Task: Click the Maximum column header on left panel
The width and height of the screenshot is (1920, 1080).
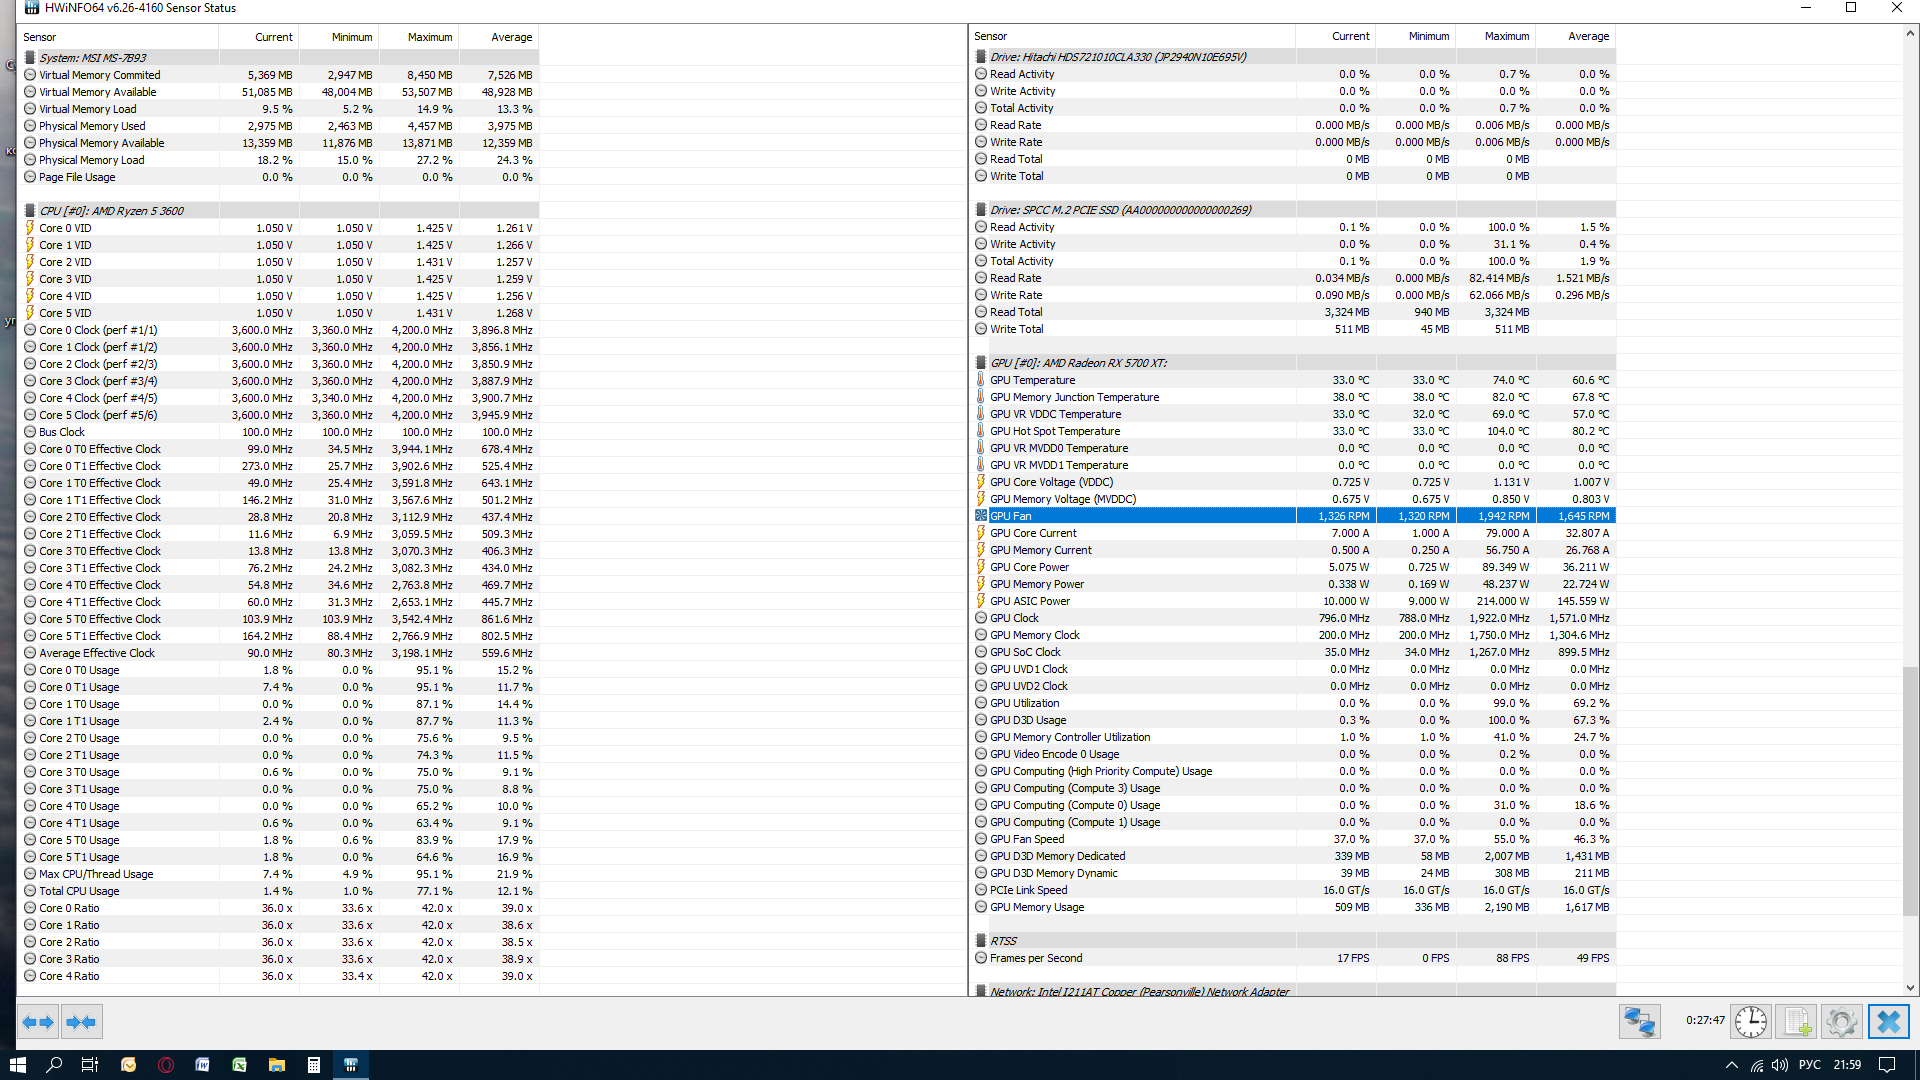Action: click(x=430, y=37)
